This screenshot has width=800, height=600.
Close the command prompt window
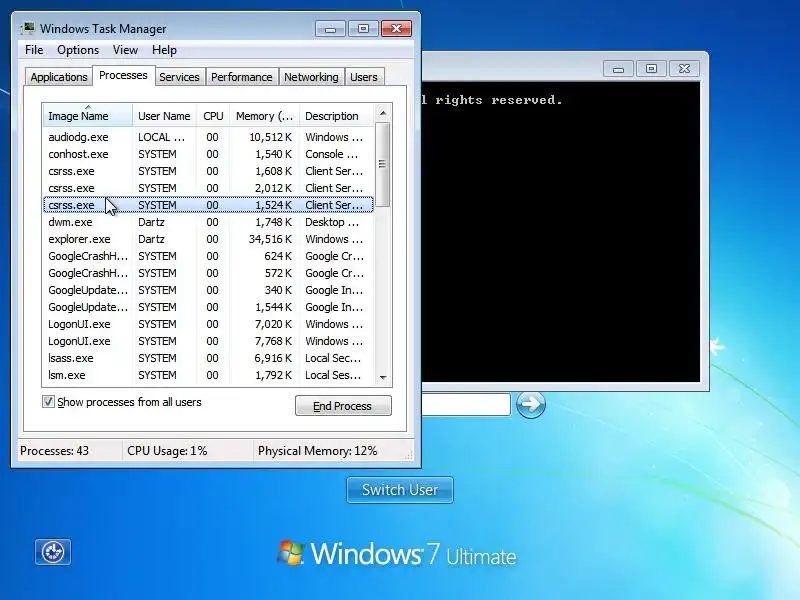coord(684,68)
